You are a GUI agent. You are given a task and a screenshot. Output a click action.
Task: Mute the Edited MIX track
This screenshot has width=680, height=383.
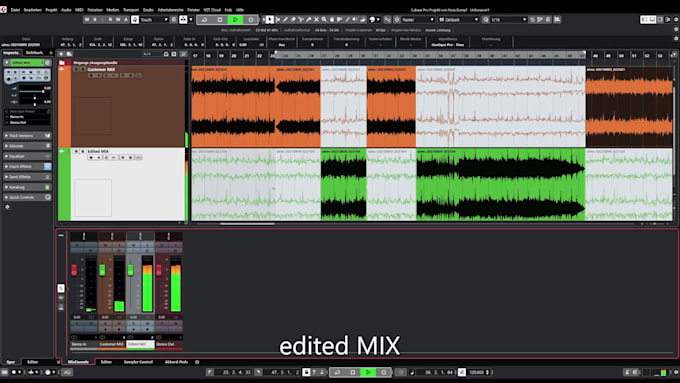76,151
